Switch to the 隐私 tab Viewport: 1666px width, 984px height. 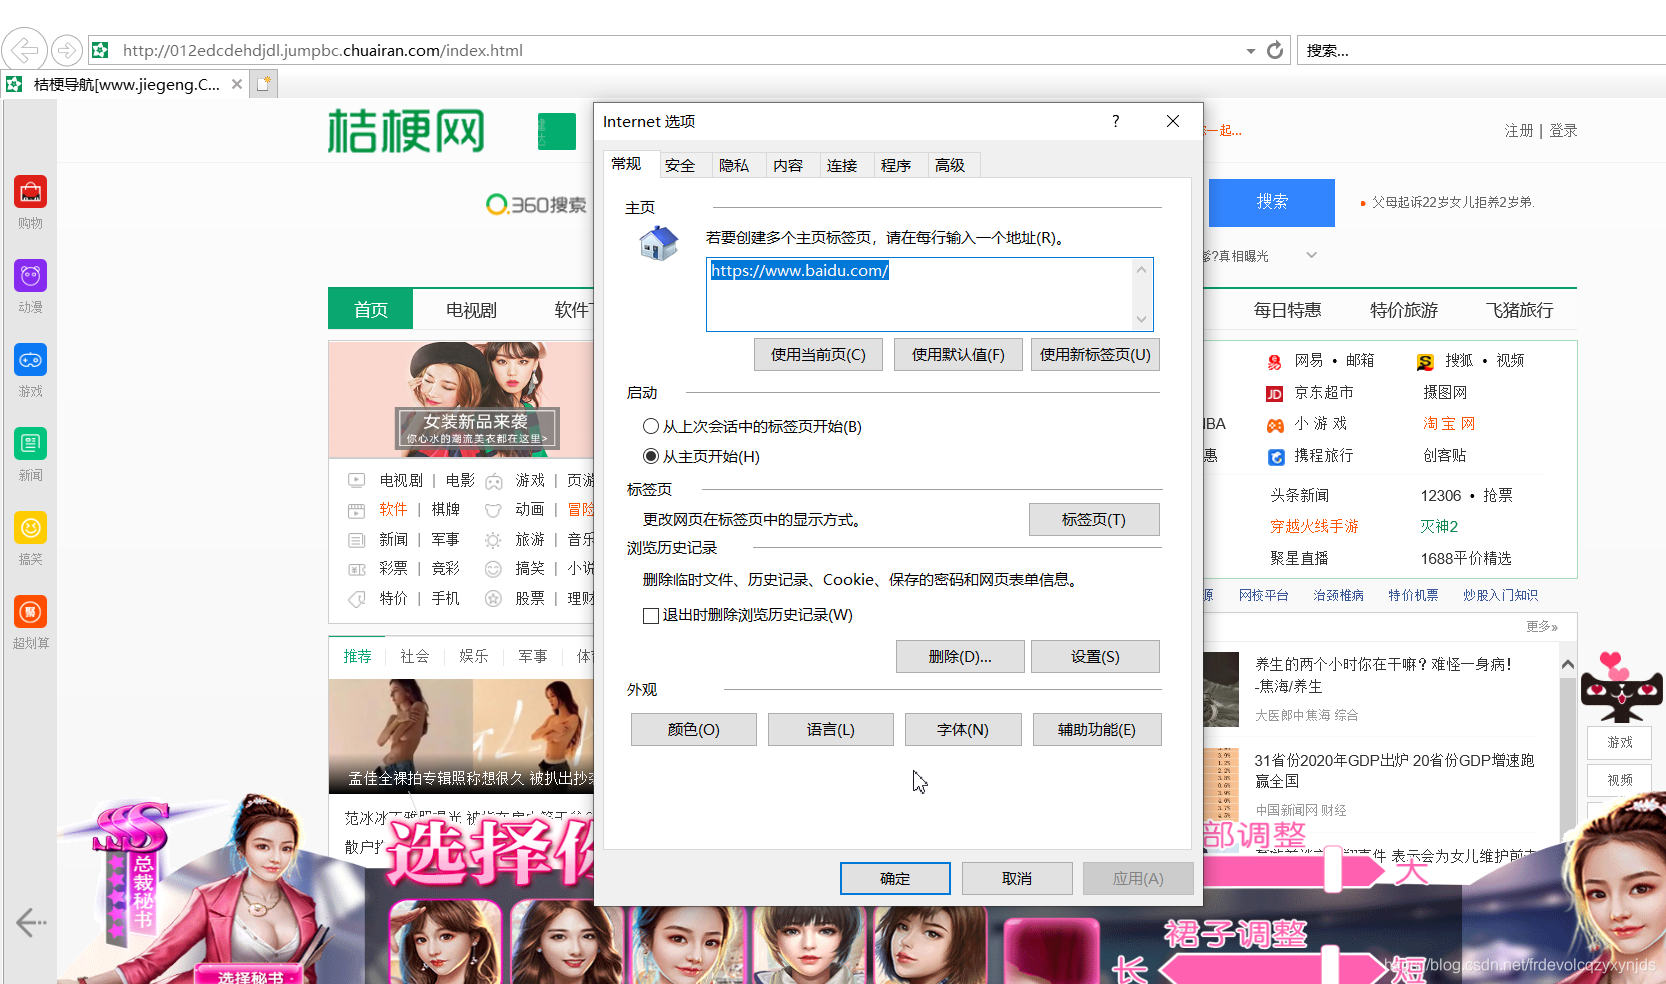734,165
